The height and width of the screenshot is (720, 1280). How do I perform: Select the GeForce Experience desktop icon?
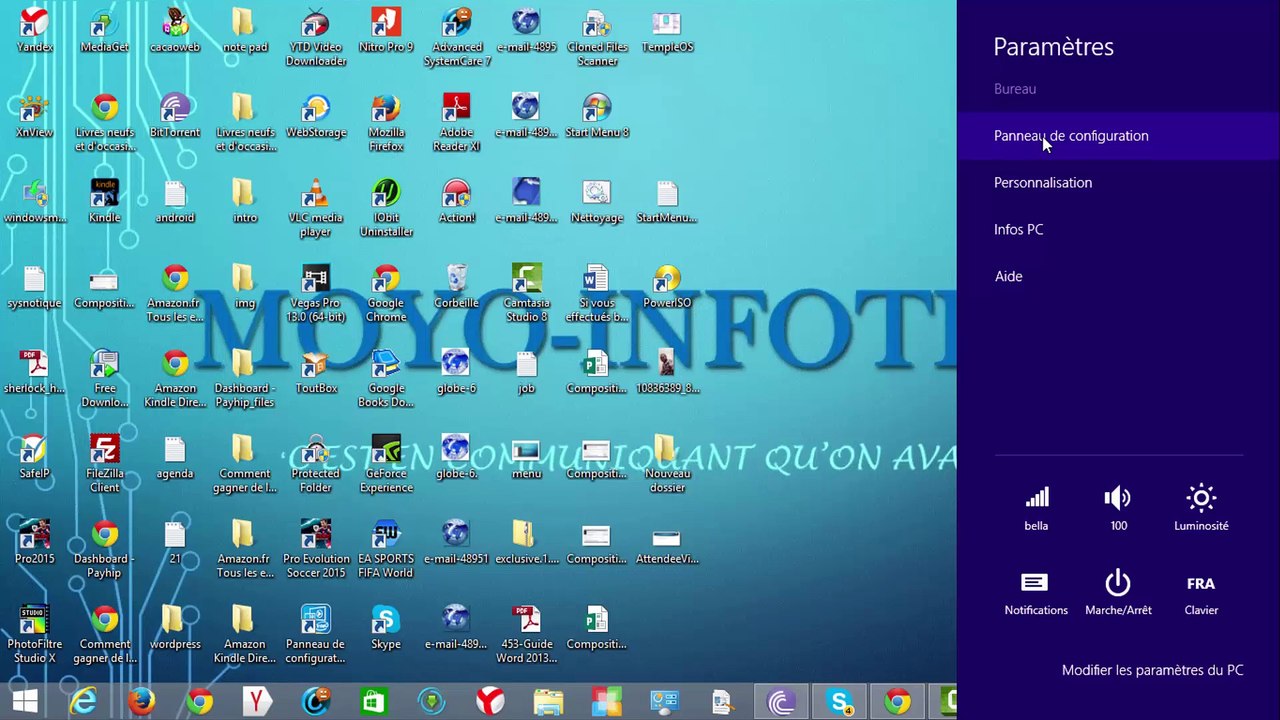pos(386,464)
